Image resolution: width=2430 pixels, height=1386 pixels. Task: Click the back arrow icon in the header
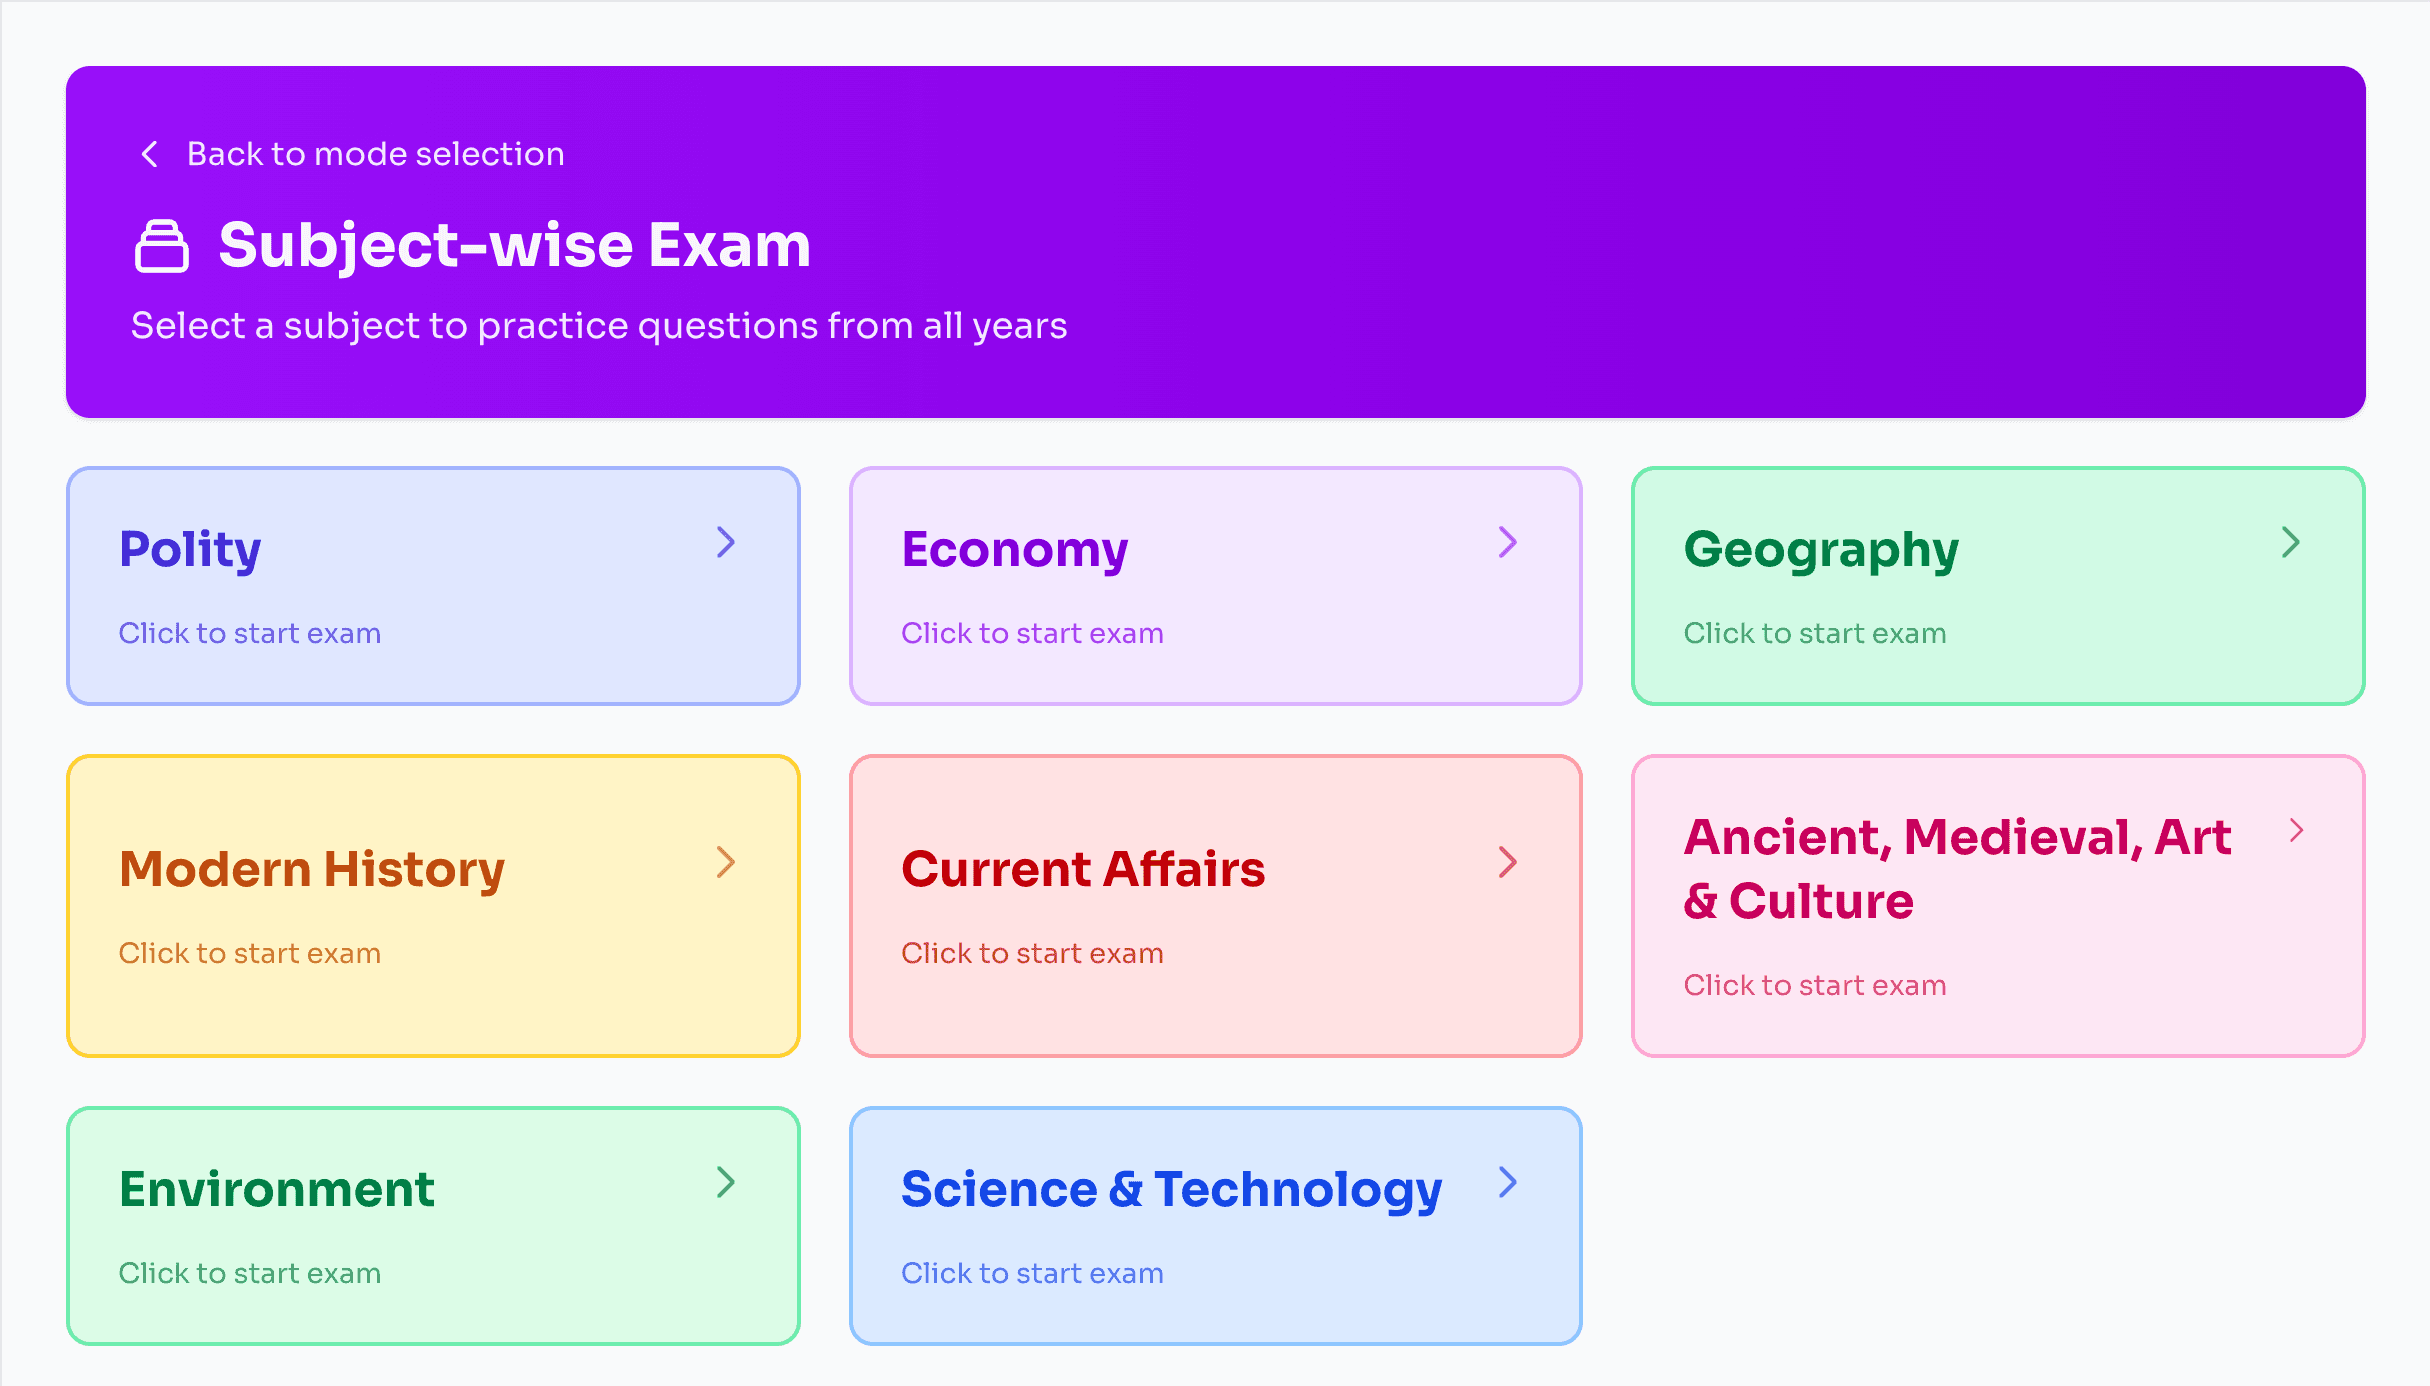pyautogui.click(x=148, y=153)
